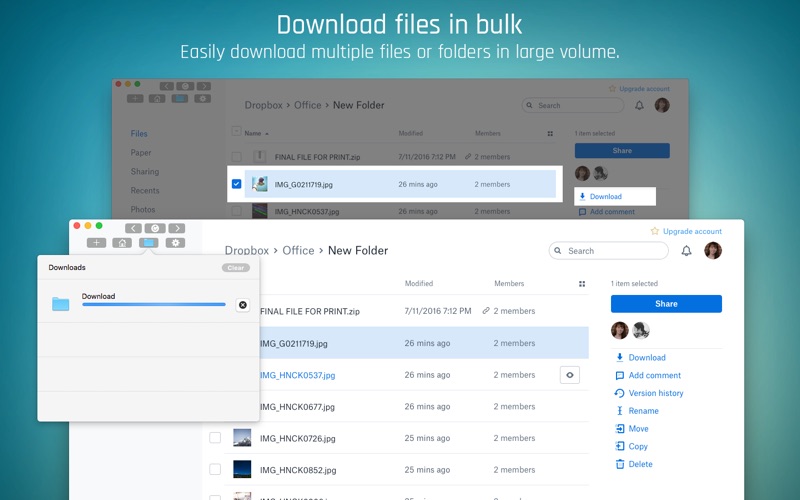Click highlighted Download in back window
800x500 pixels.
click(615, 196)
